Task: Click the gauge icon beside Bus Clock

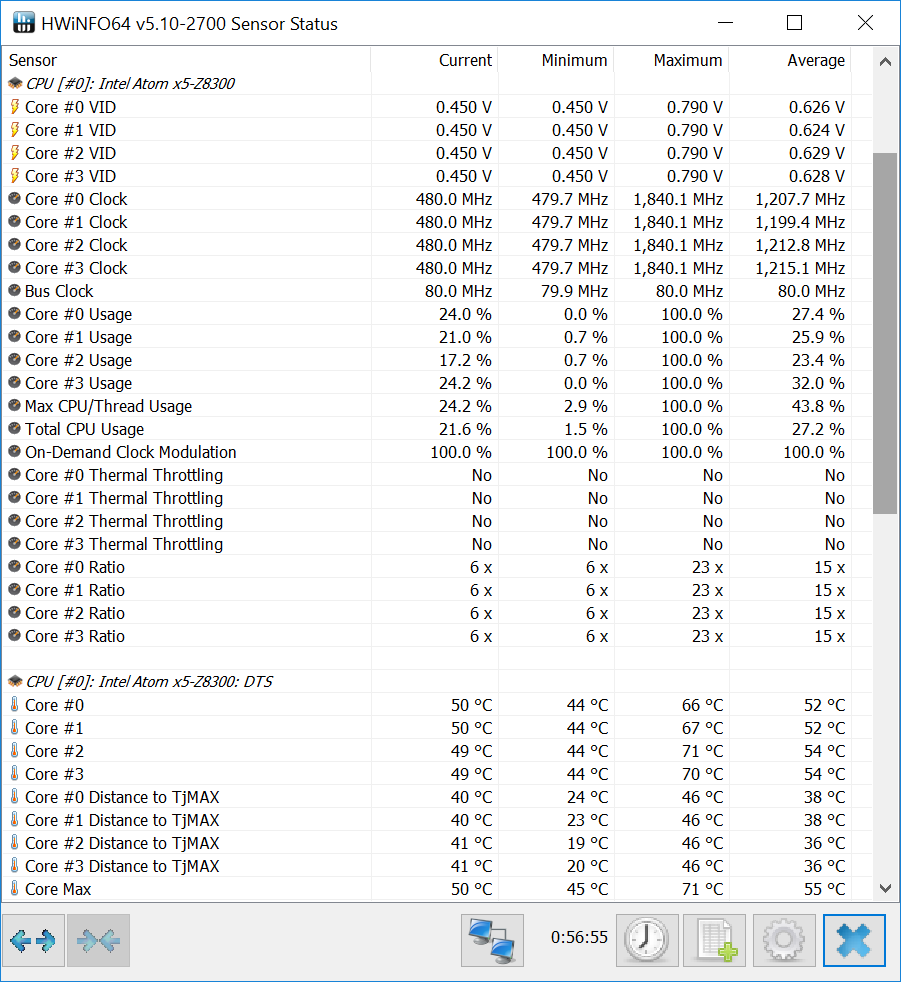Action: pos(14,291)
